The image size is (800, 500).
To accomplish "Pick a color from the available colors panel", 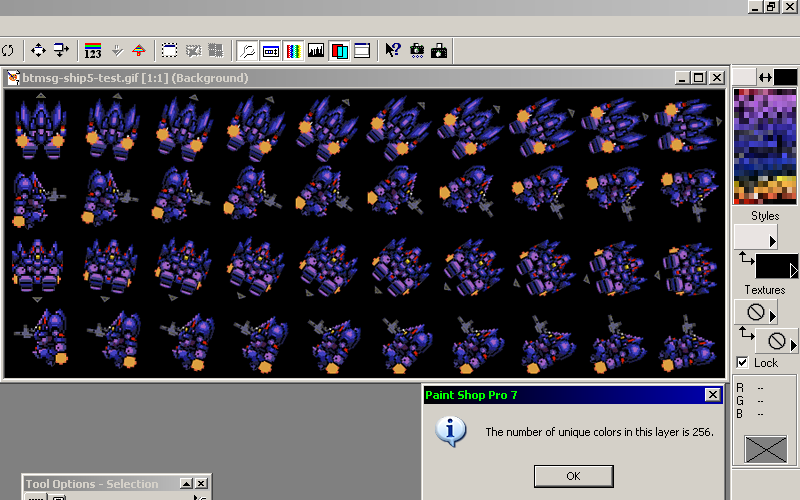I will tap(765, 146).
